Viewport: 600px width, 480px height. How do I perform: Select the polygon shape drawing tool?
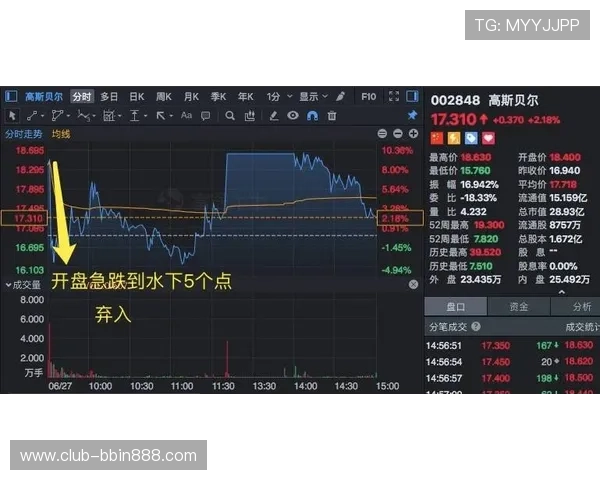(x=57, y=115)
